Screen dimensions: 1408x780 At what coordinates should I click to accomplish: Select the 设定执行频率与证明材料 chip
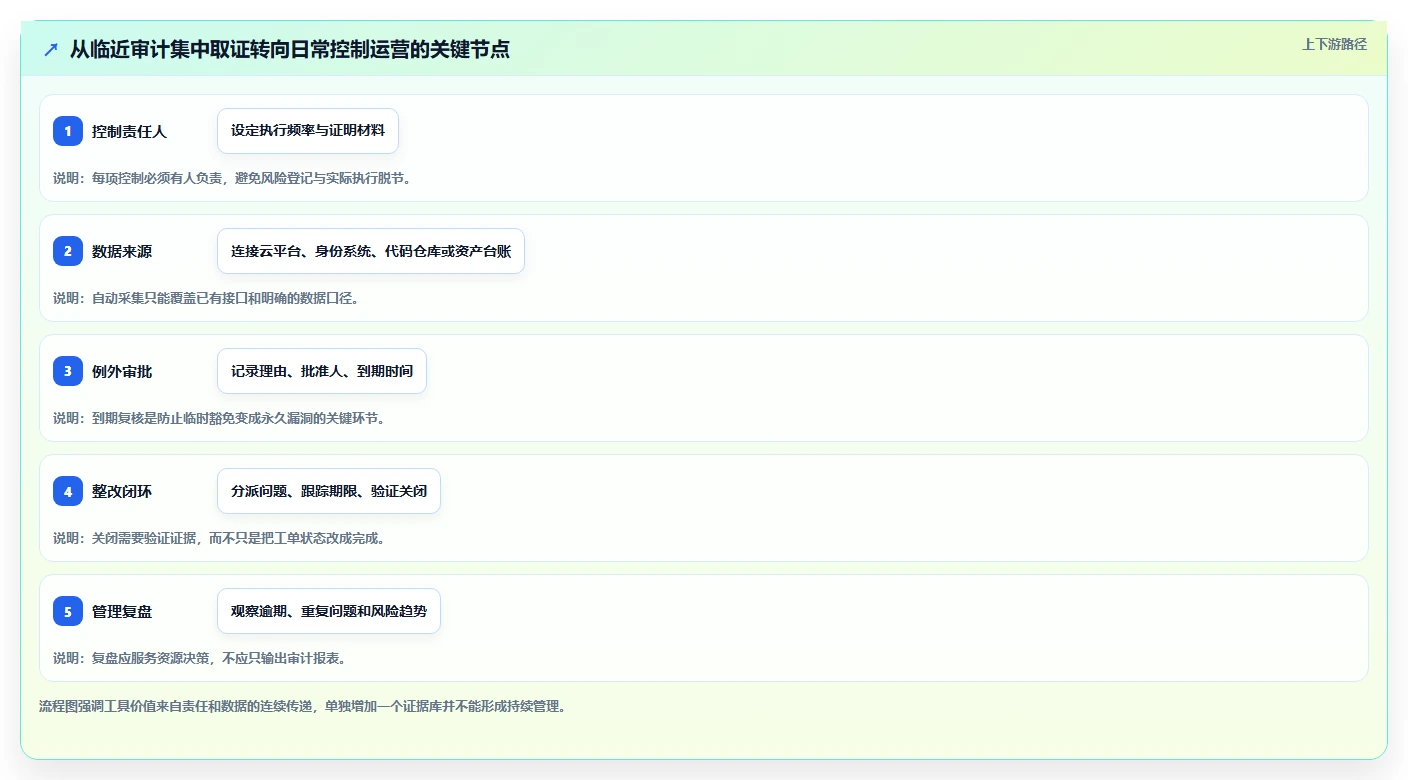(x=308, y=131)
